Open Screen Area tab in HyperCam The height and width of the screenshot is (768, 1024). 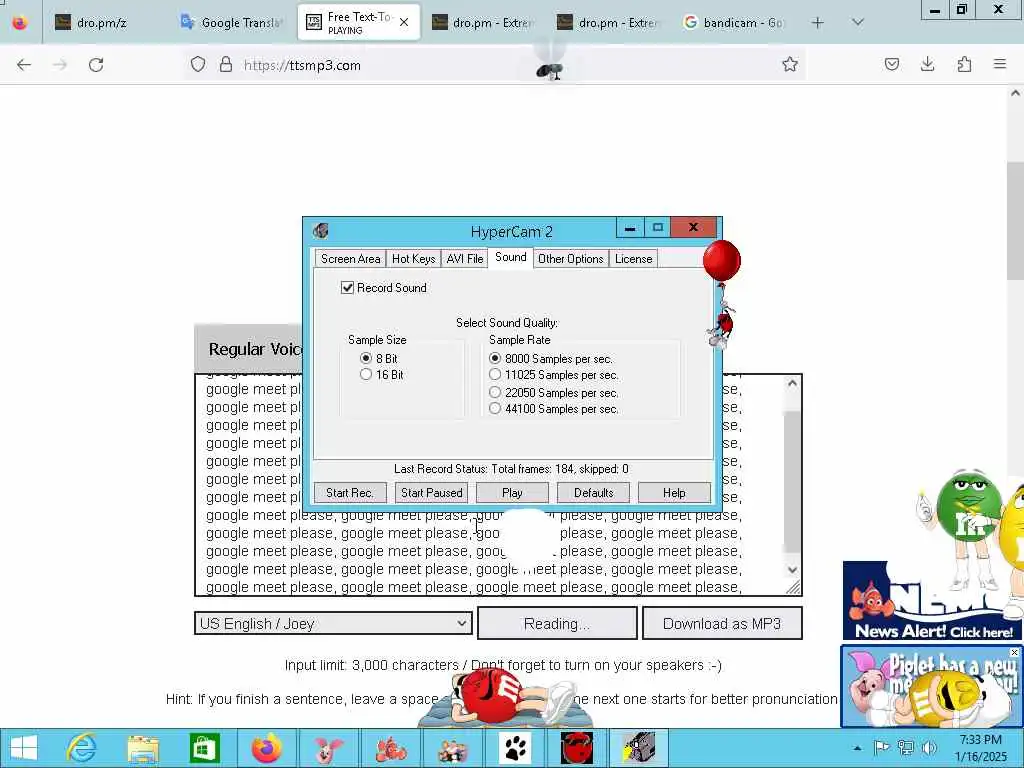[x=350, y=259]
